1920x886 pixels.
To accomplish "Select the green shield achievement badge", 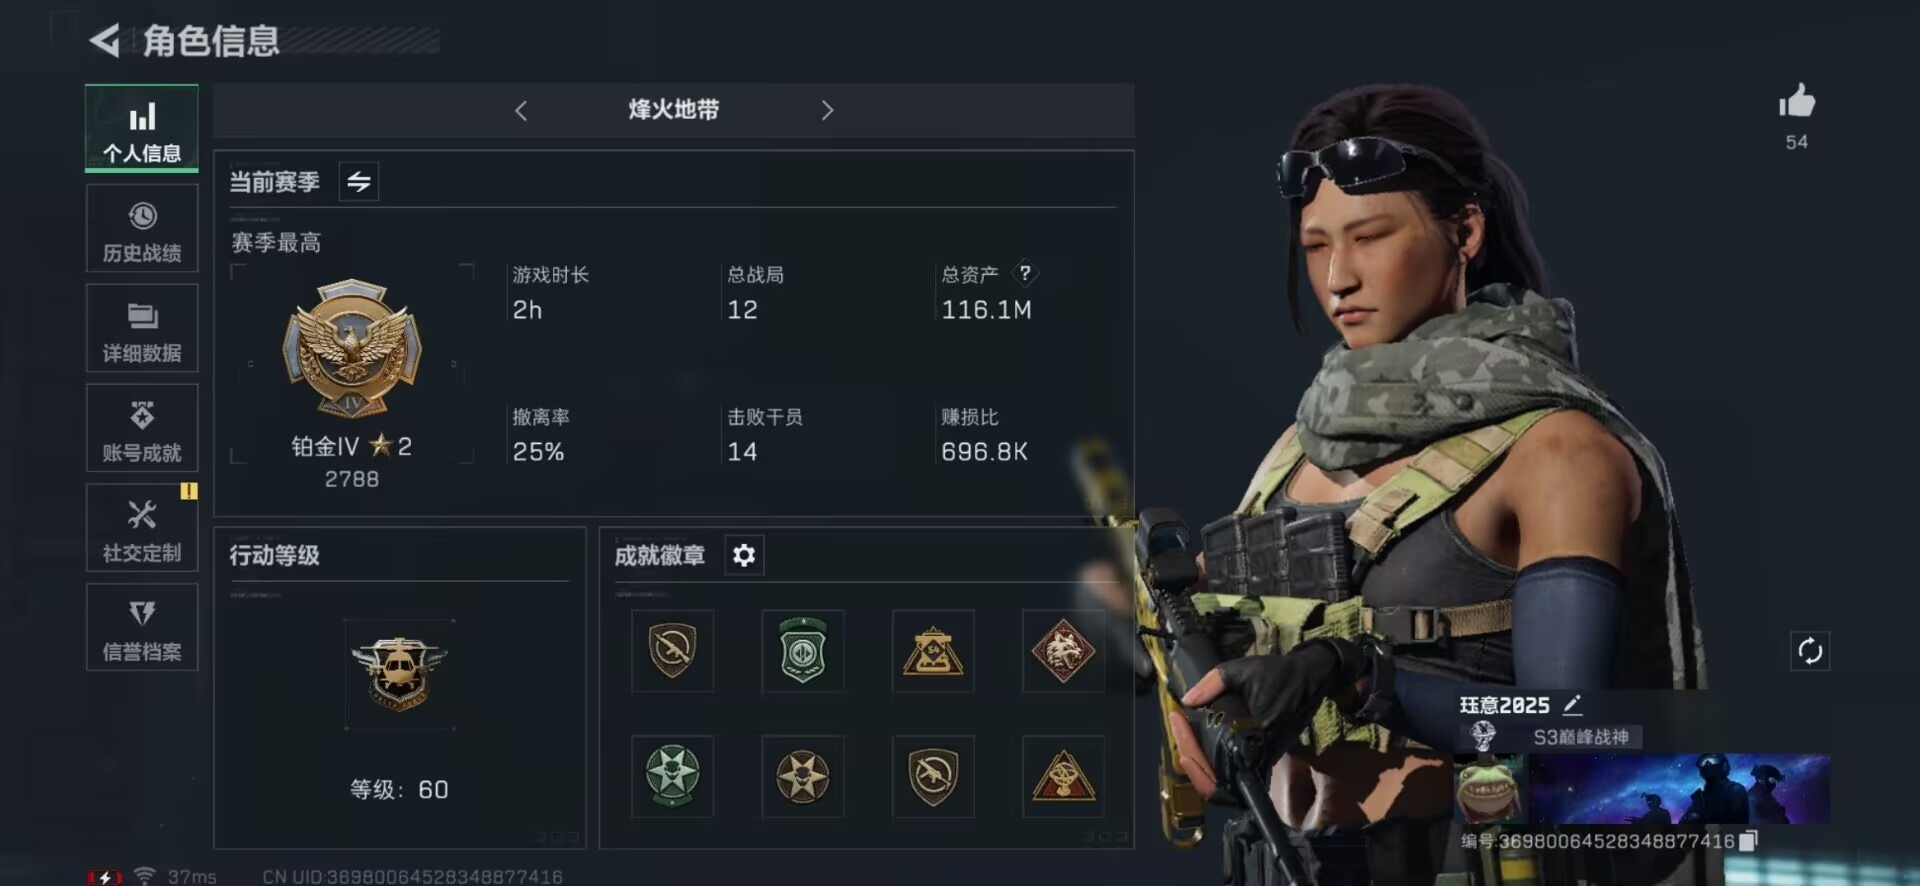I will (802, 651).
